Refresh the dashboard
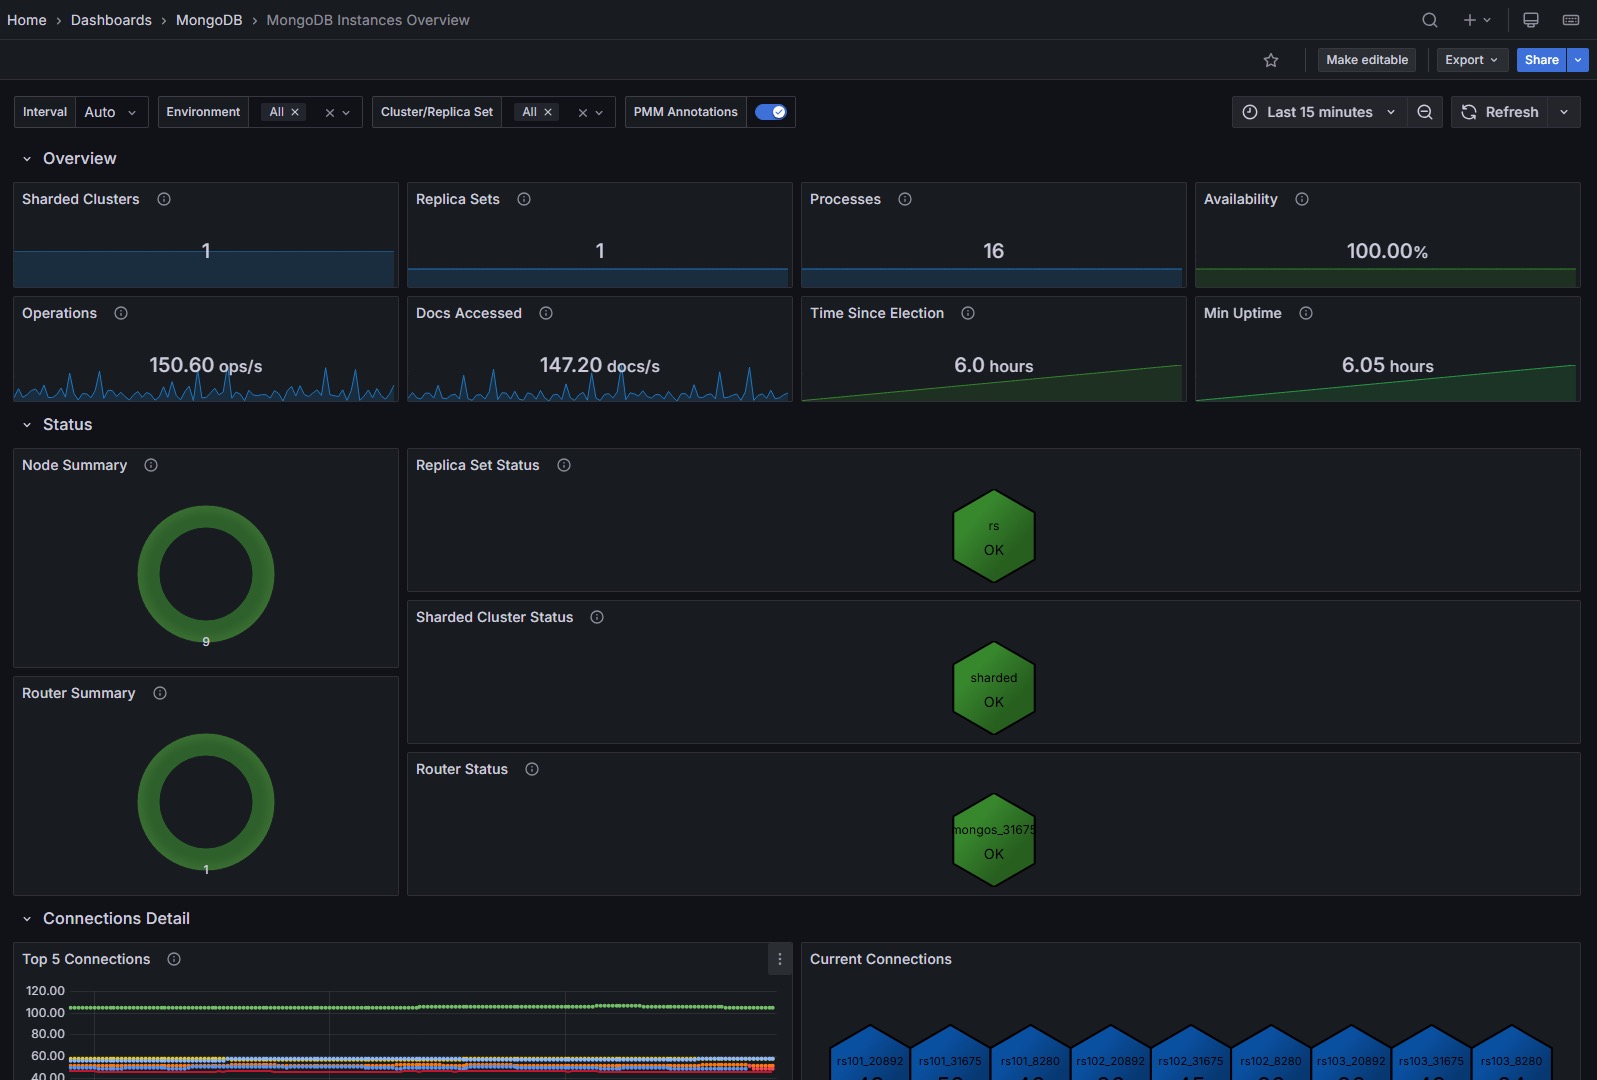Screen dimensions: 1597x1080 click(x=1500, y=112)
